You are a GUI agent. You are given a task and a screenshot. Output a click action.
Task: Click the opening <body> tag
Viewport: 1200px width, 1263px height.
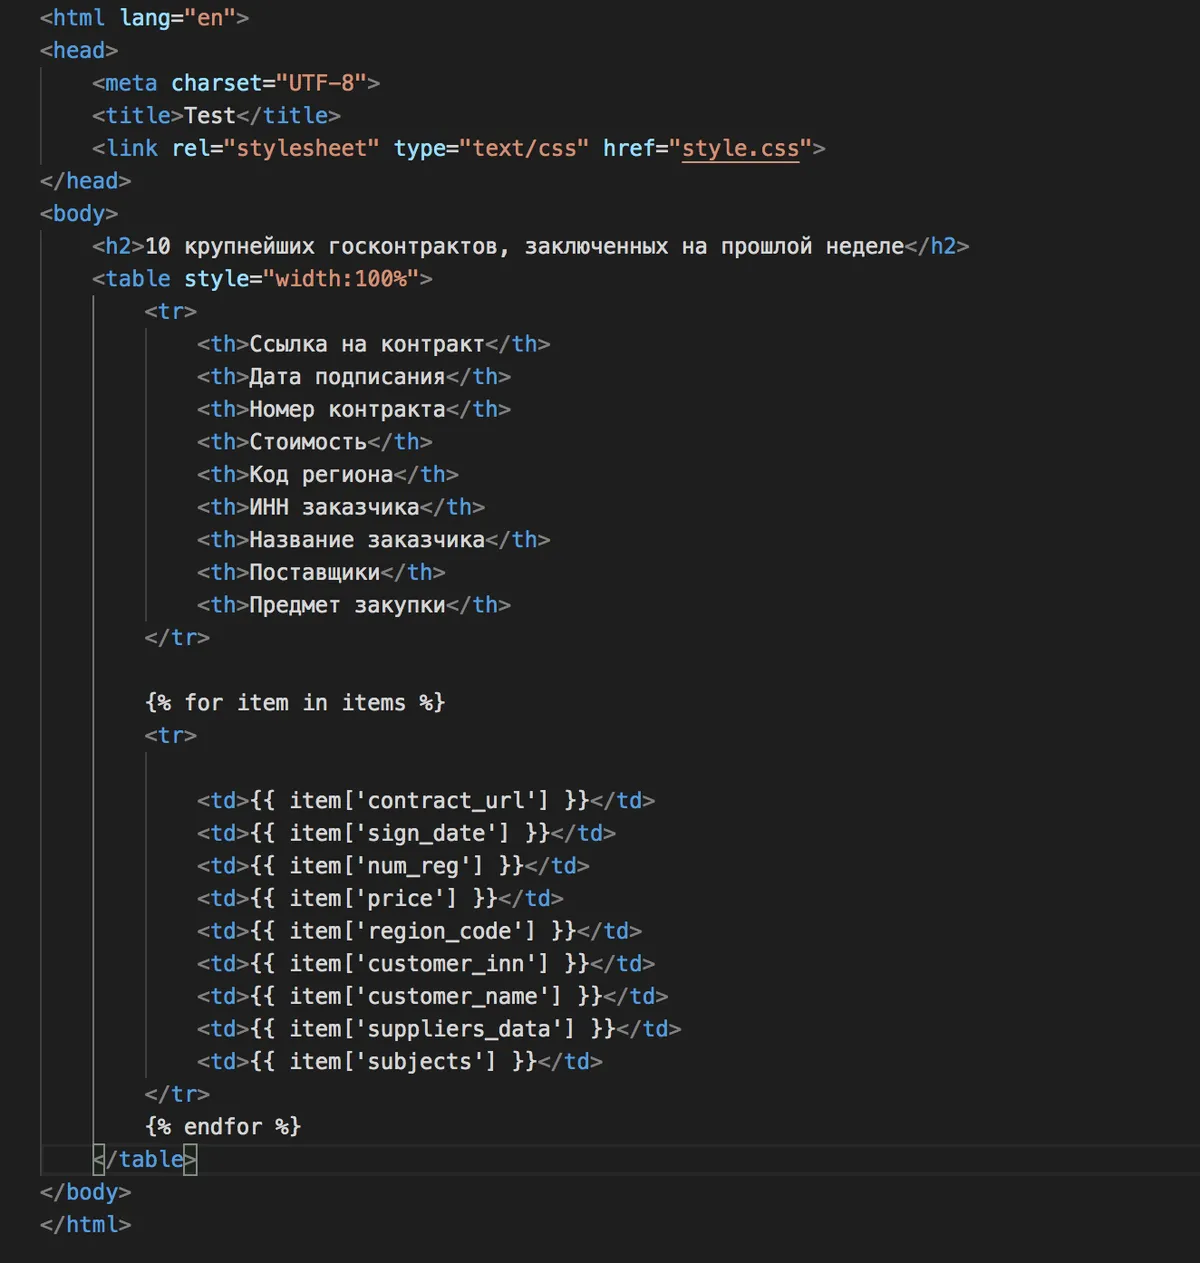(x=79, y=213)
